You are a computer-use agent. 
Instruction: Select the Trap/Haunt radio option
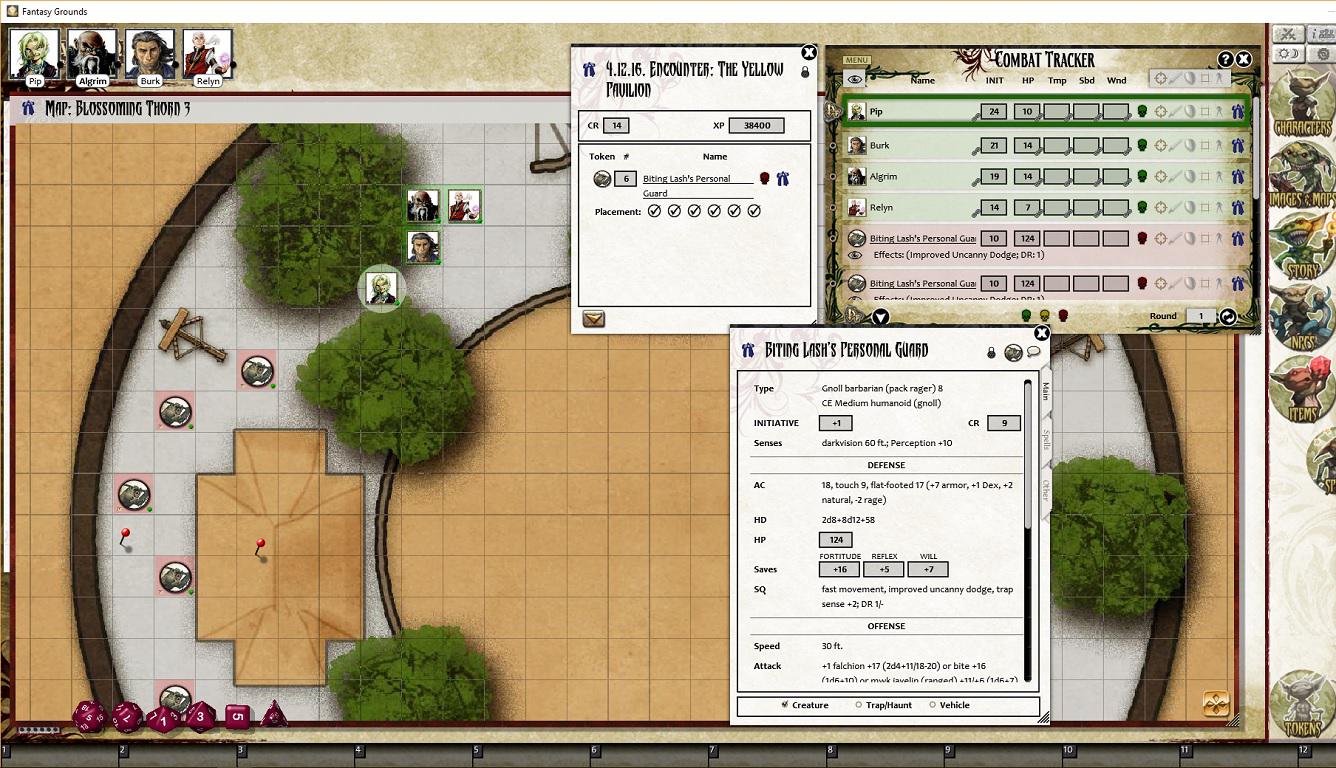tap(858, 705)
